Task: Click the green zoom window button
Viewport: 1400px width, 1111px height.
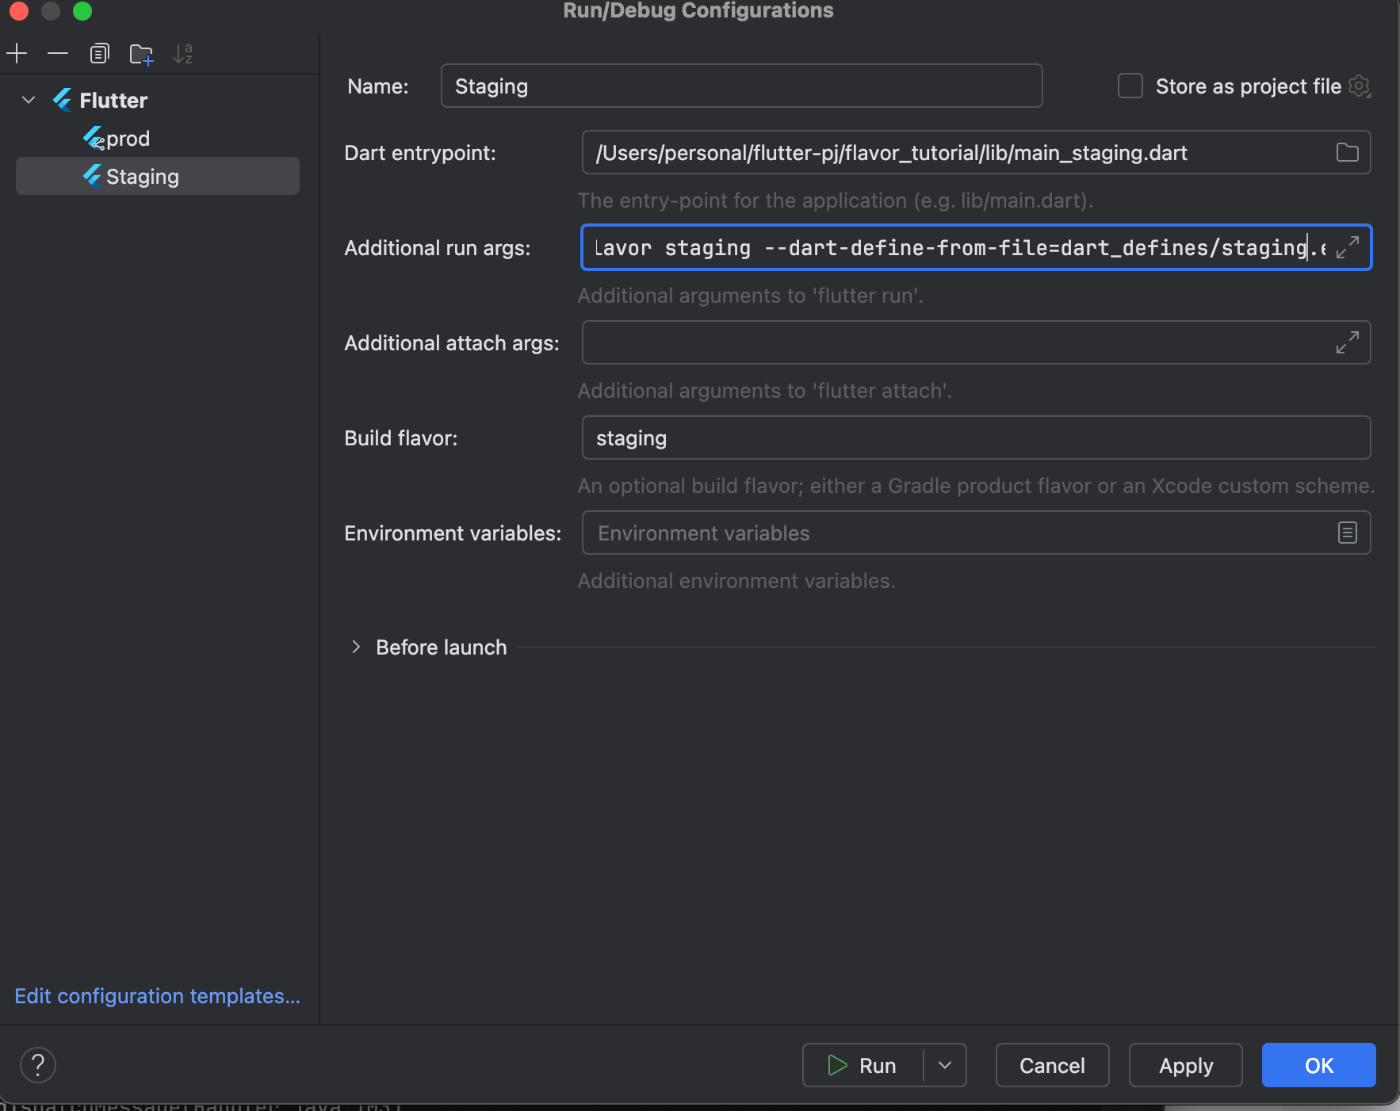Action: click(82, 11)
